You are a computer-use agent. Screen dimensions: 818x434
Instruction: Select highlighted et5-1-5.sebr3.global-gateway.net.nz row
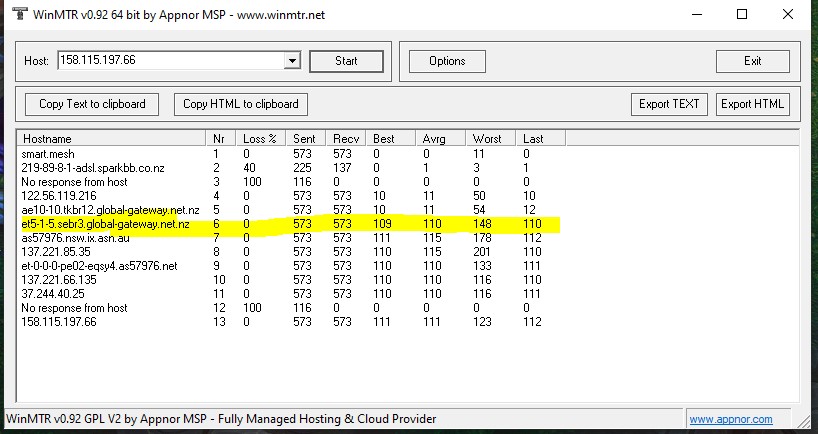(291, 224)
